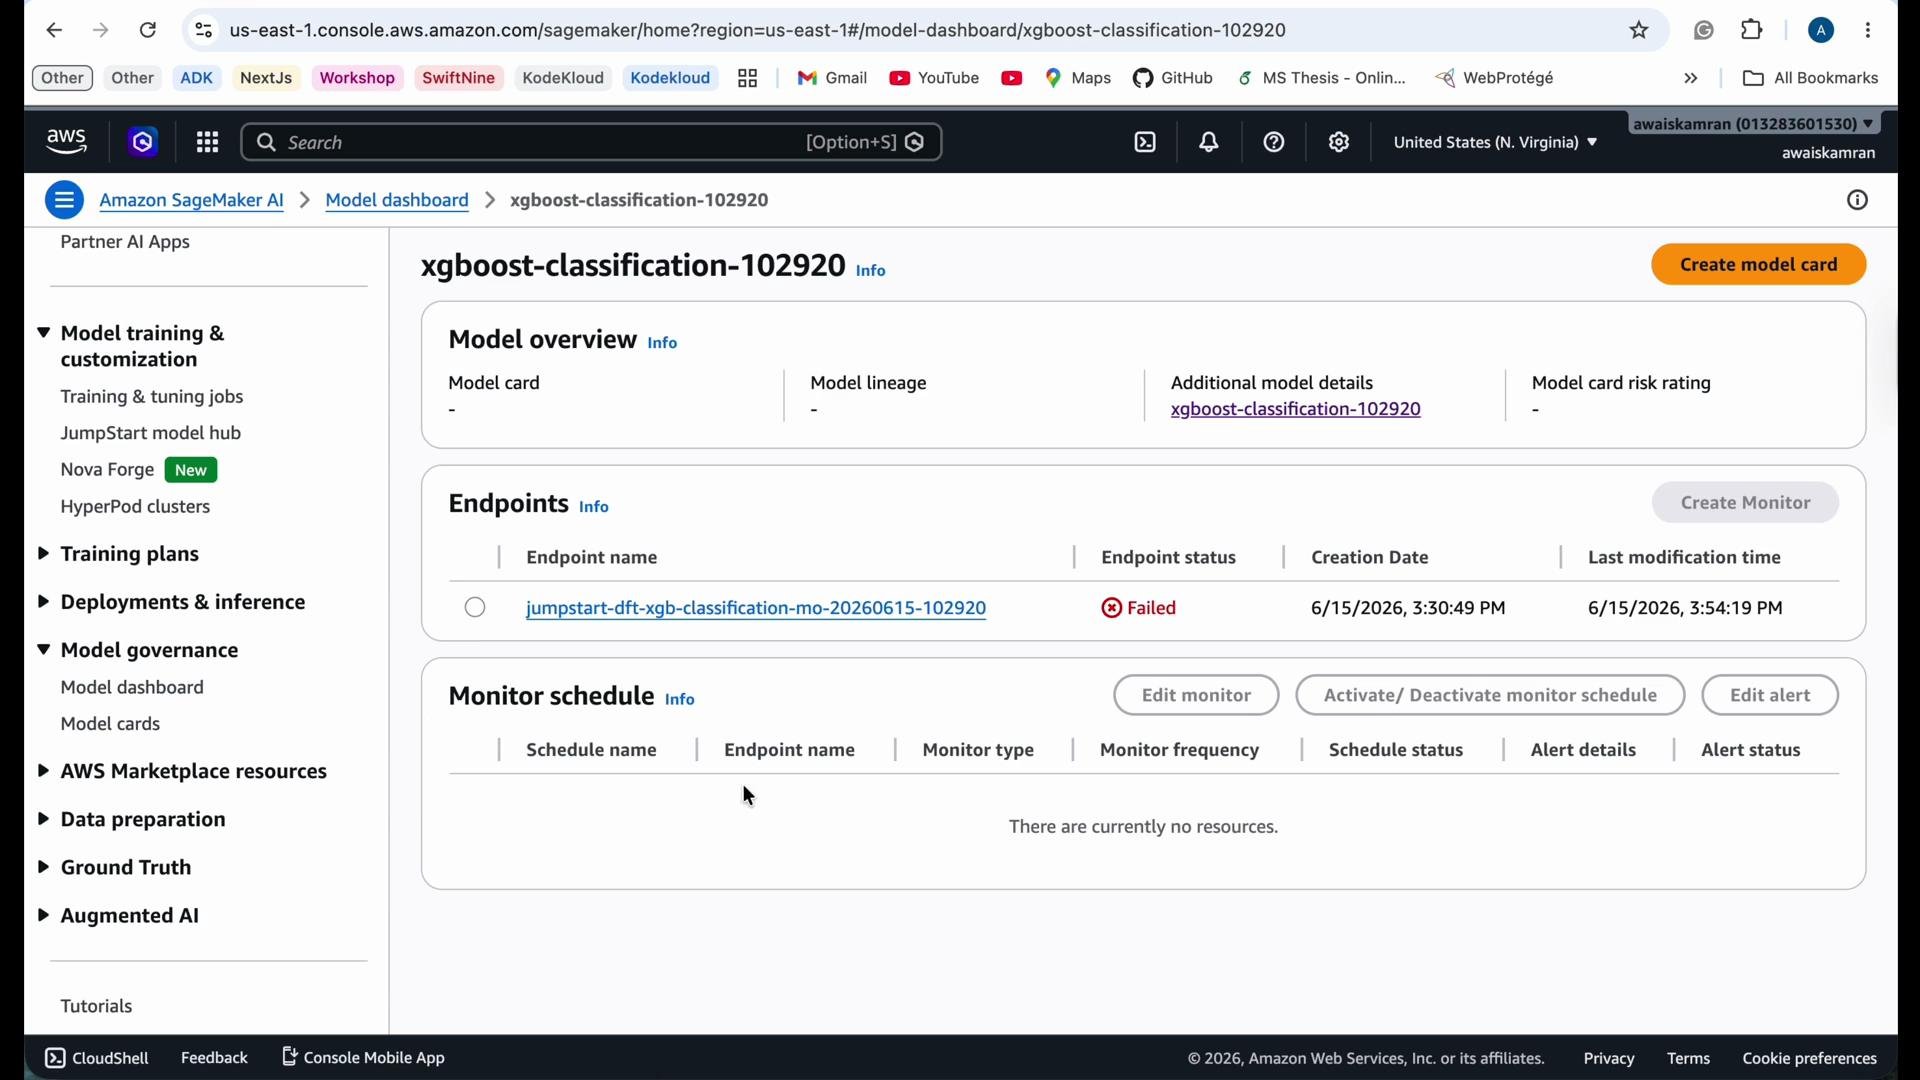Click the browser address bar URL
The height and width of the screenshot is (1080, 1920).
tap(758, 31)
